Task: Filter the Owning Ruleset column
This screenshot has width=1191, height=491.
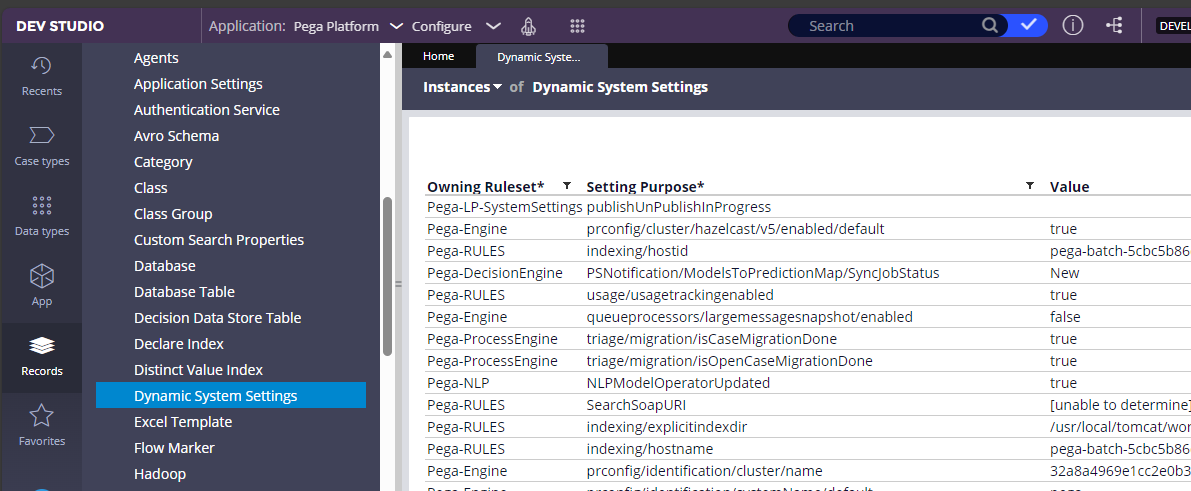Action: [x=567, y=186]
